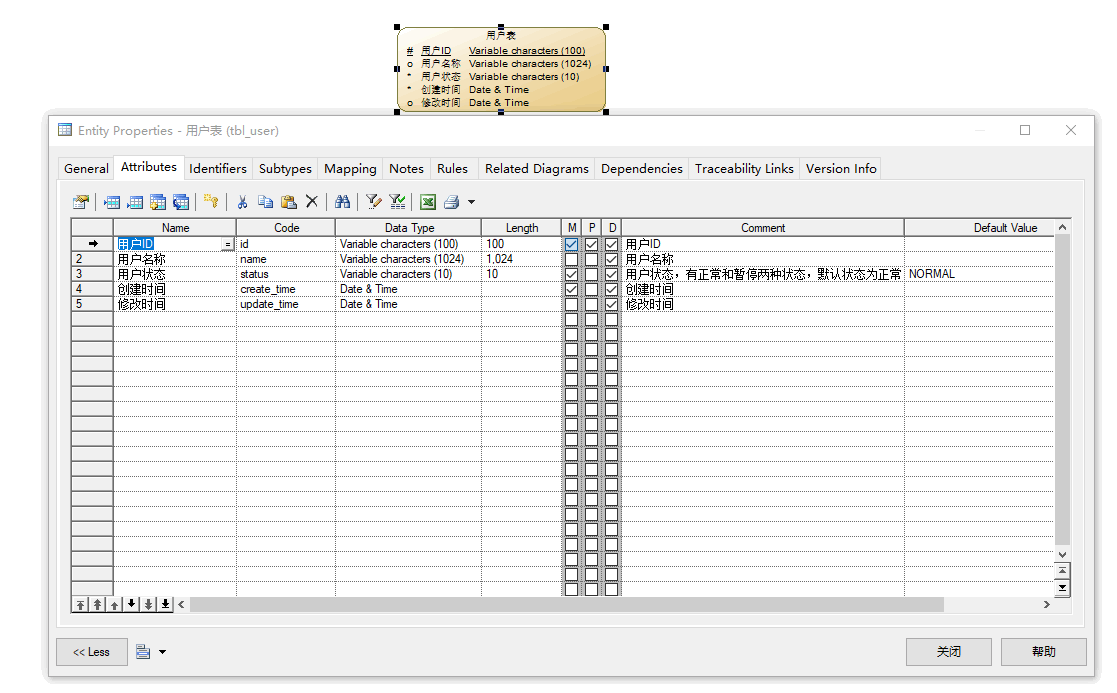Click the 帮助 button
The height and width of the screenshot is (693, 1117).
click(x=1044, y=652)
